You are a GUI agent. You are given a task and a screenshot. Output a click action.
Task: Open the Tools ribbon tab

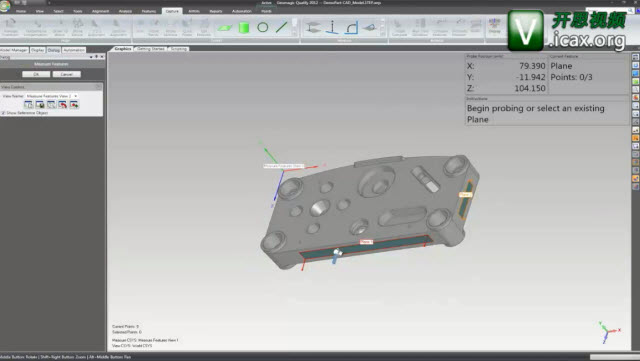(x=78, y=11)
